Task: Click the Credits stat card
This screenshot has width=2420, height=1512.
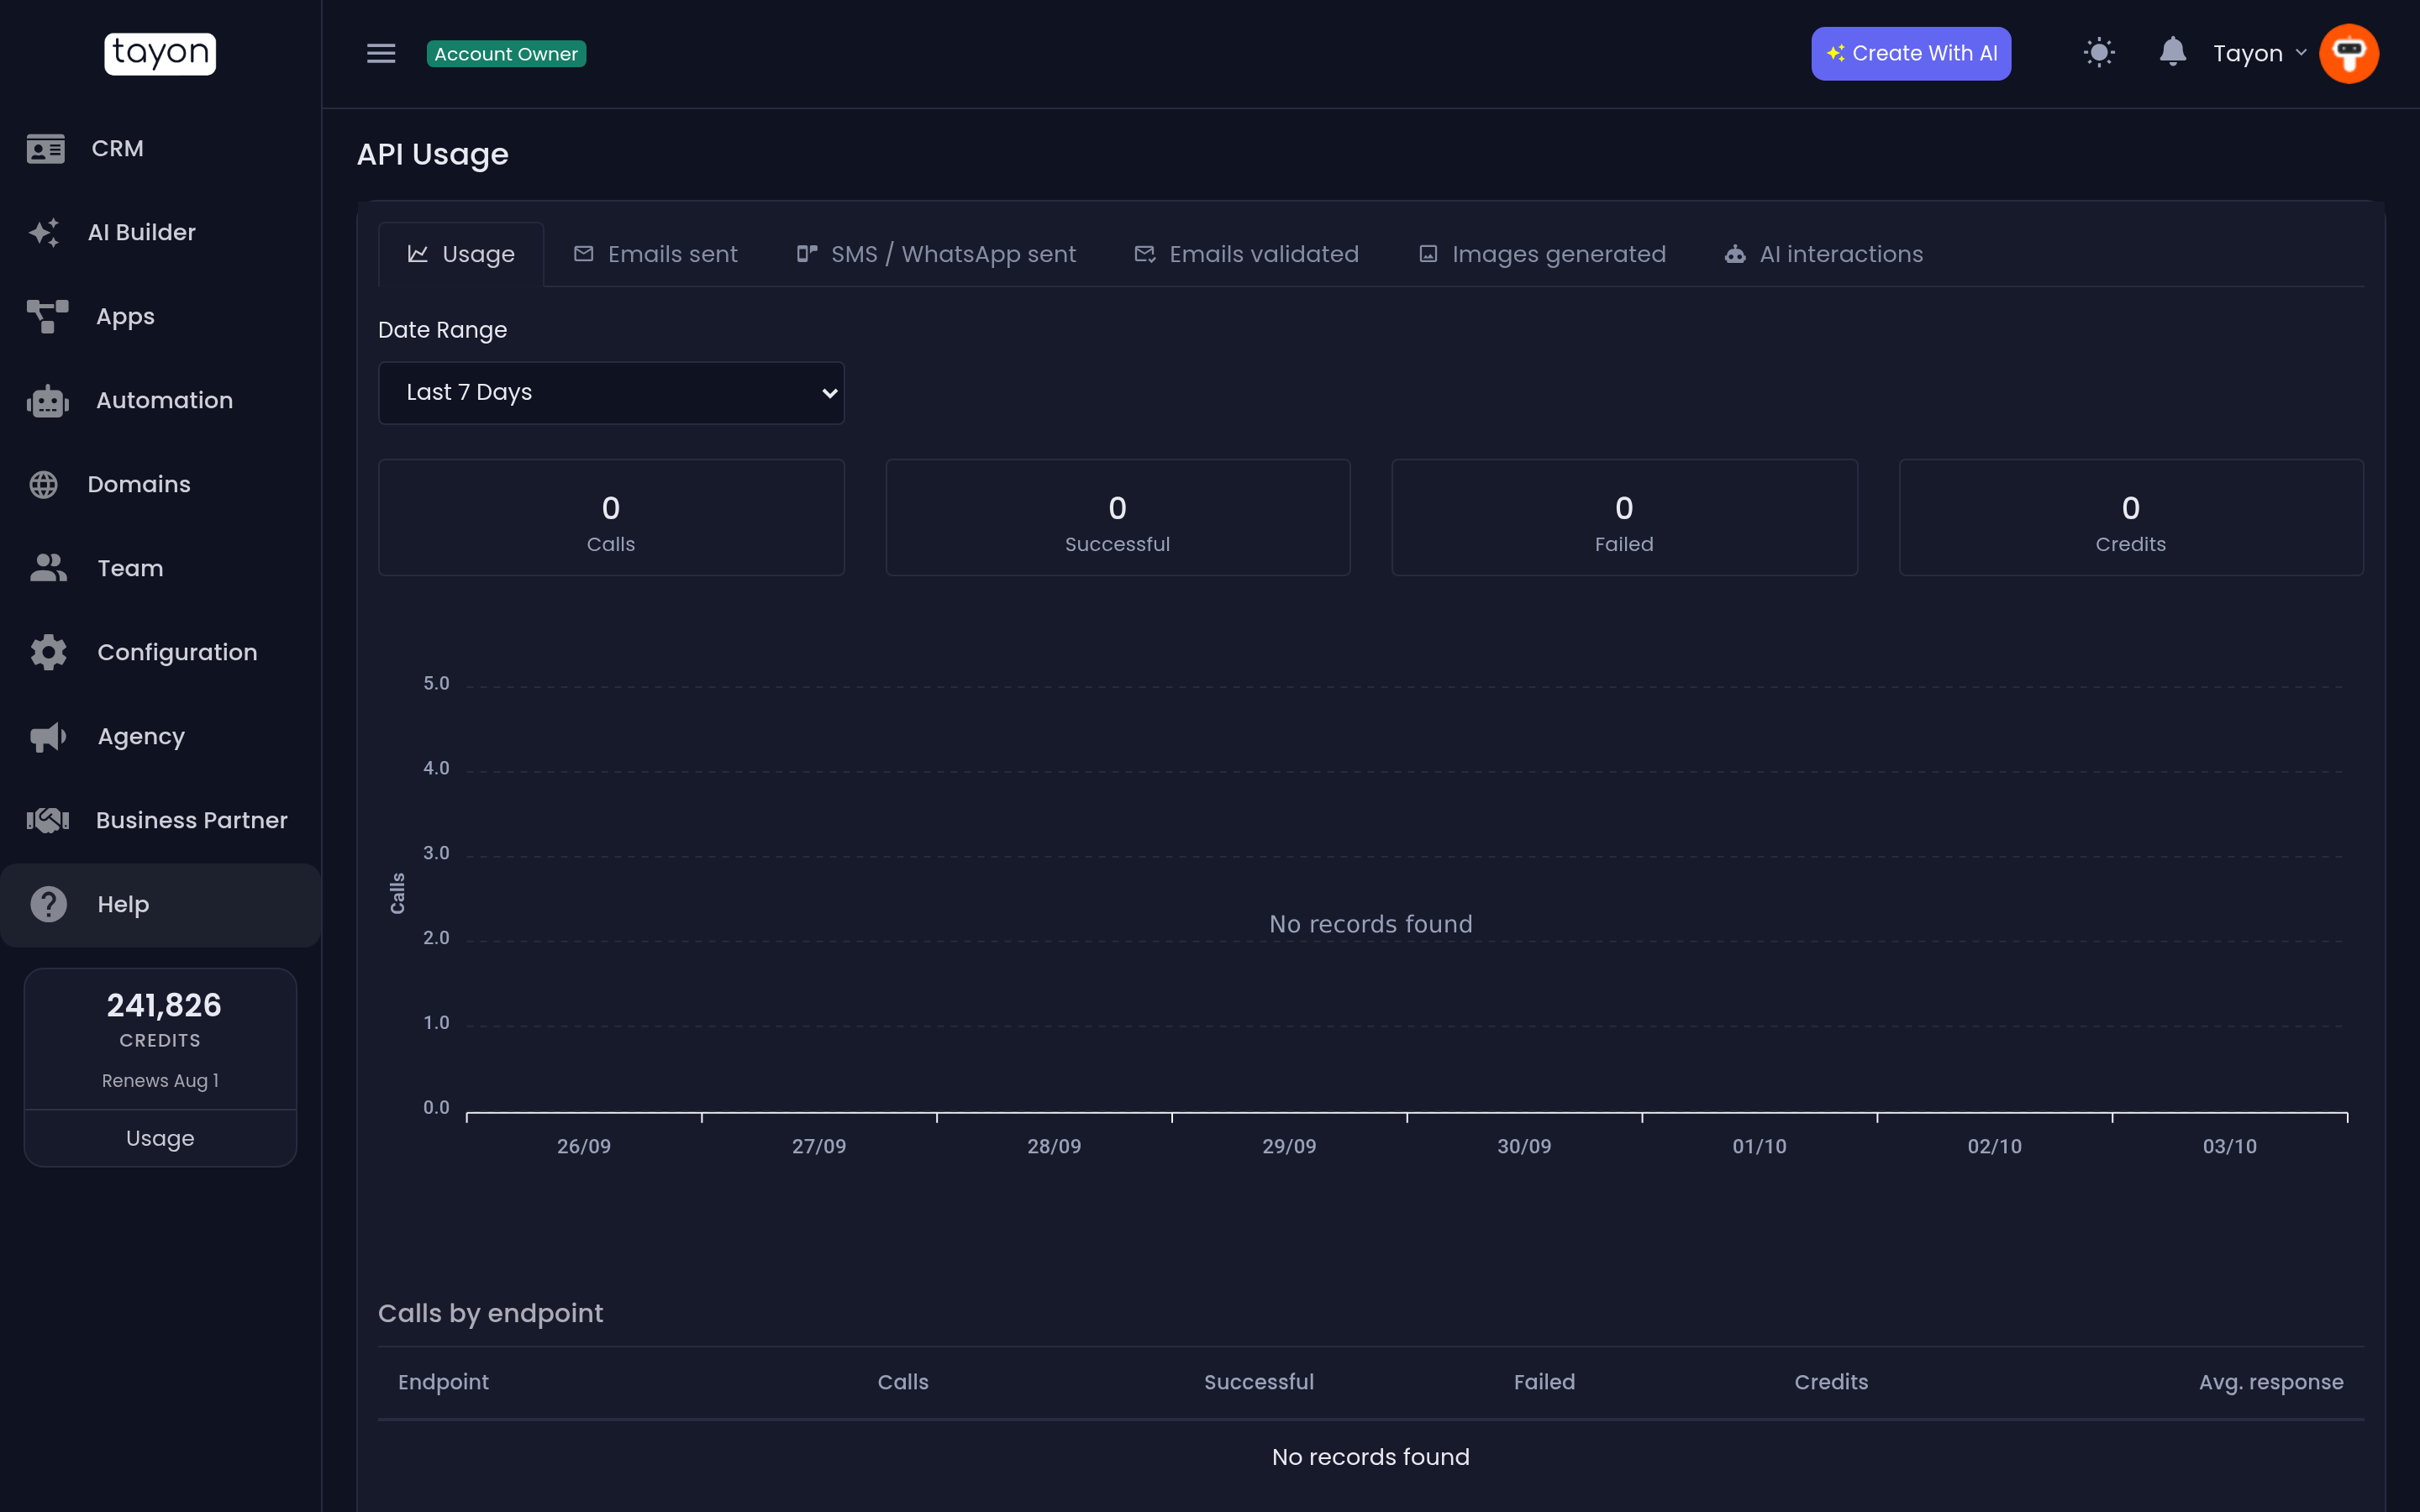Action: (2131, 518)
